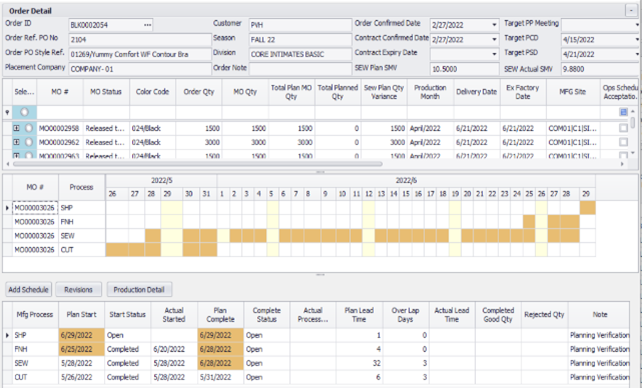
Task: Open the Order ID lookup ellipsis button
Action: pos(147,25)
